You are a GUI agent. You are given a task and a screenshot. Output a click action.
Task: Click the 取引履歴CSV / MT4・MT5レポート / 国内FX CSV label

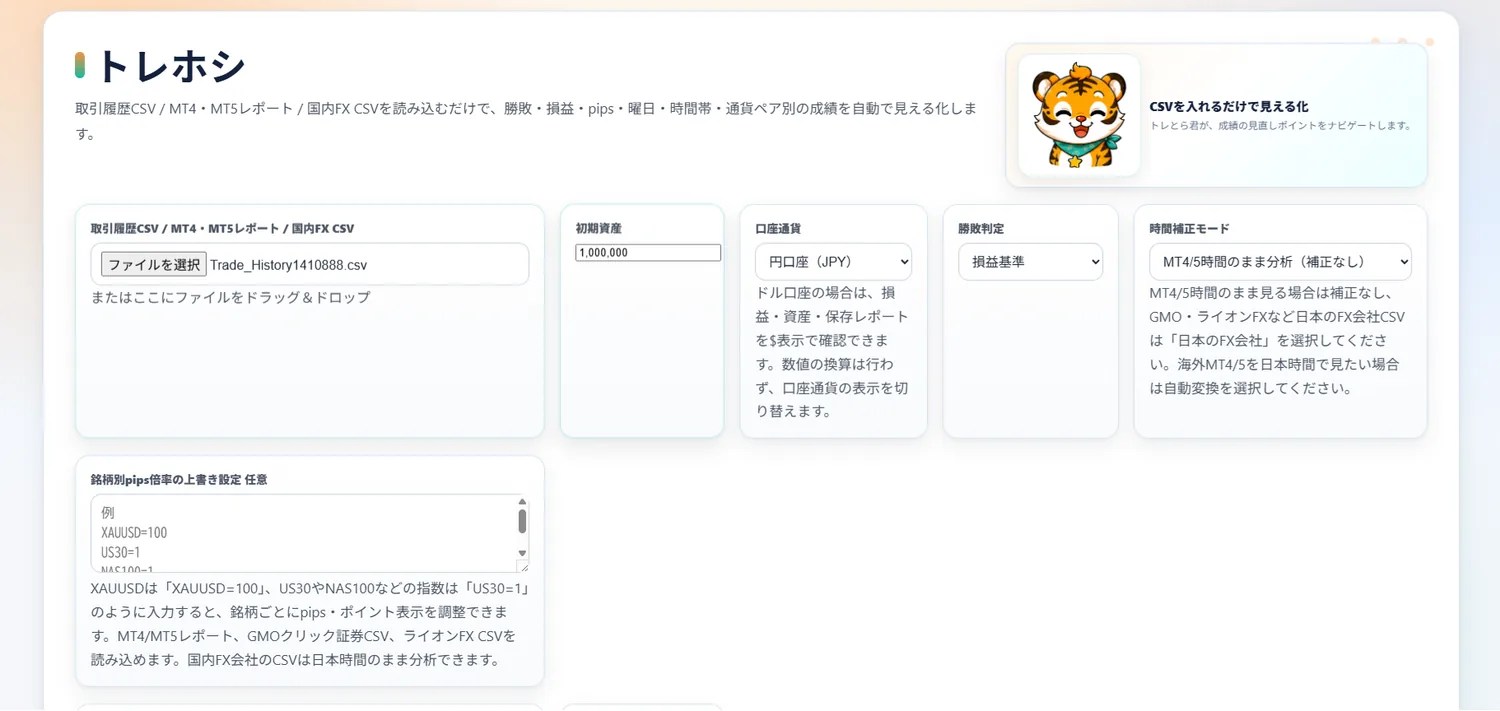point(222,229)
